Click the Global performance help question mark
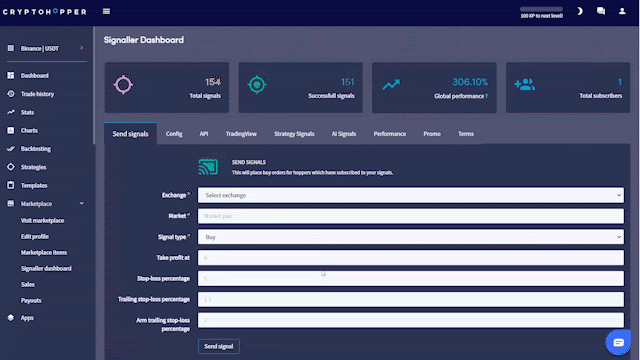Image resolution: width=640 pixels, height=360 pixels. [487, 96]
